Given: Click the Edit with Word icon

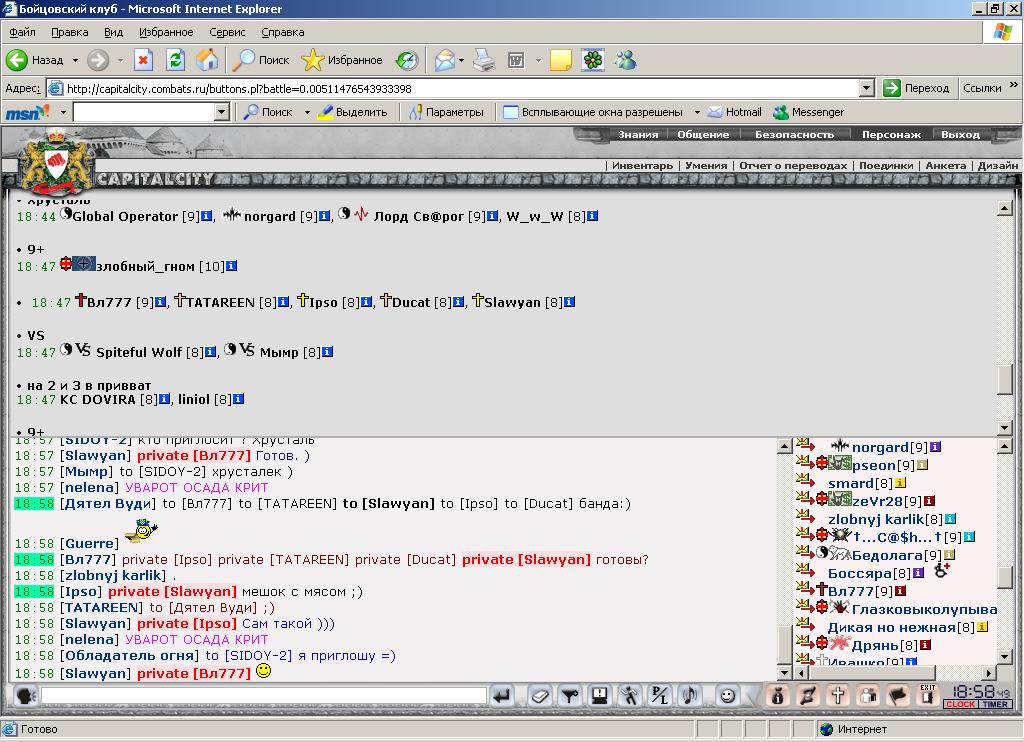Looking at the screenshot, I should coord(516,60).
